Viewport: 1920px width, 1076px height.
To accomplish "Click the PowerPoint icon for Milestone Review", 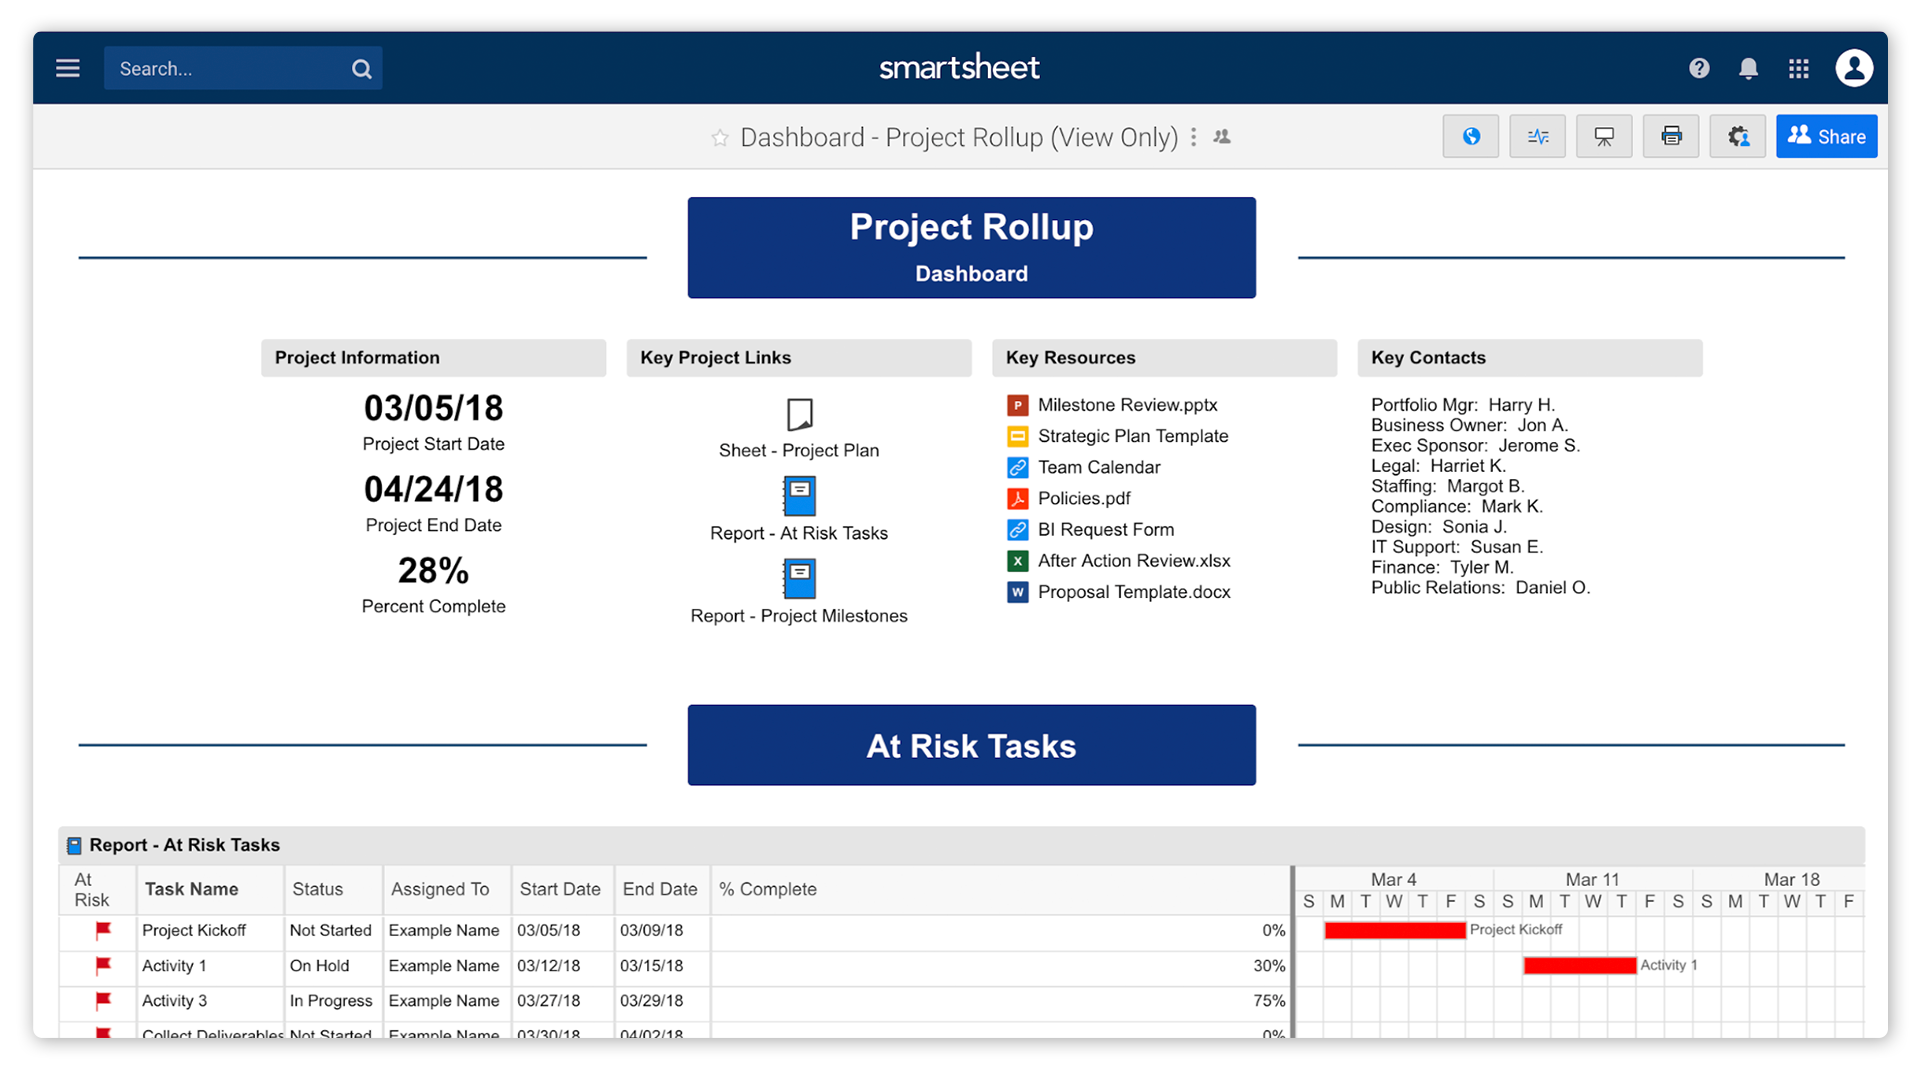I will 1018,405.
